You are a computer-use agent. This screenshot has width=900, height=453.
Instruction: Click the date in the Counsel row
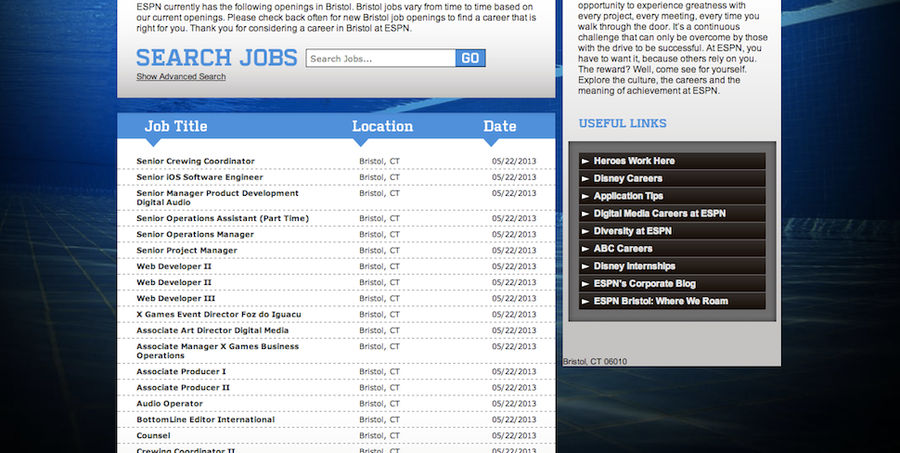tap(514, 436)
